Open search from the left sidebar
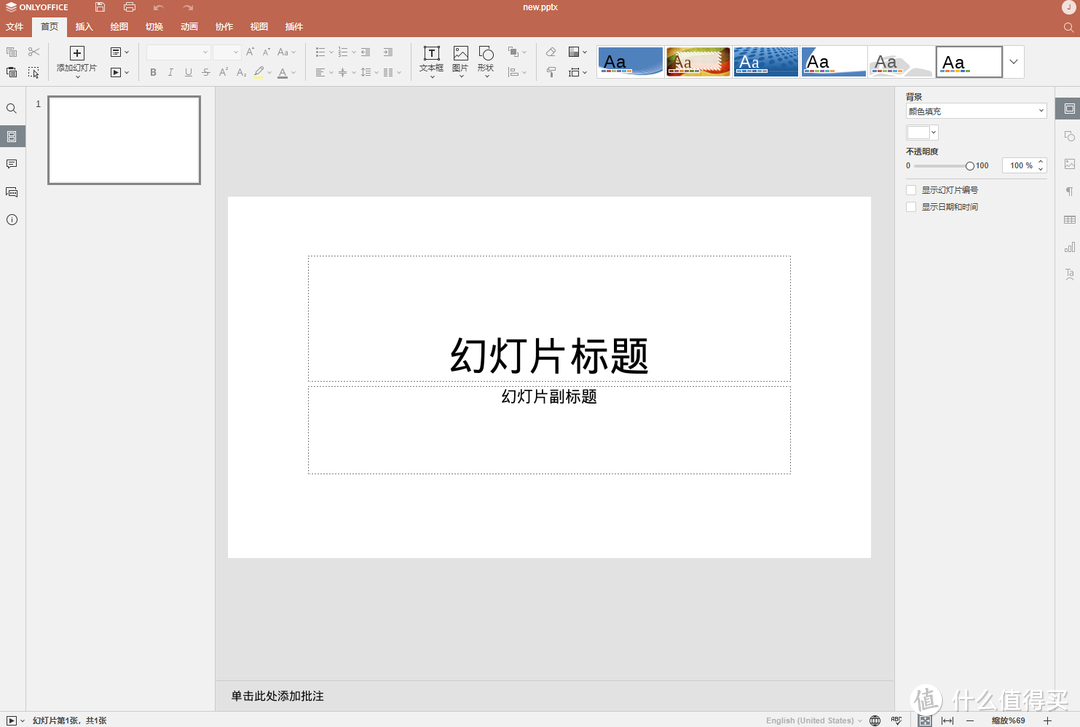This screenshot has height=727, width=1080. tap(12, 107)
